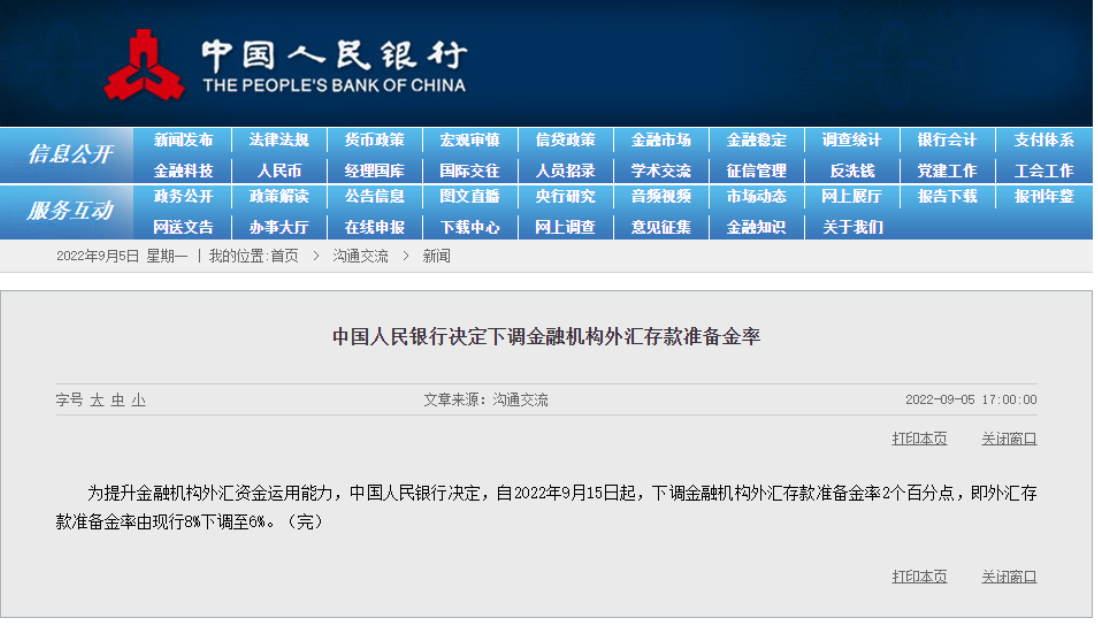The width and height of the screenshot is (1098, 644).
Task: Open the 工会工作 link
Action: [1043, 171]
